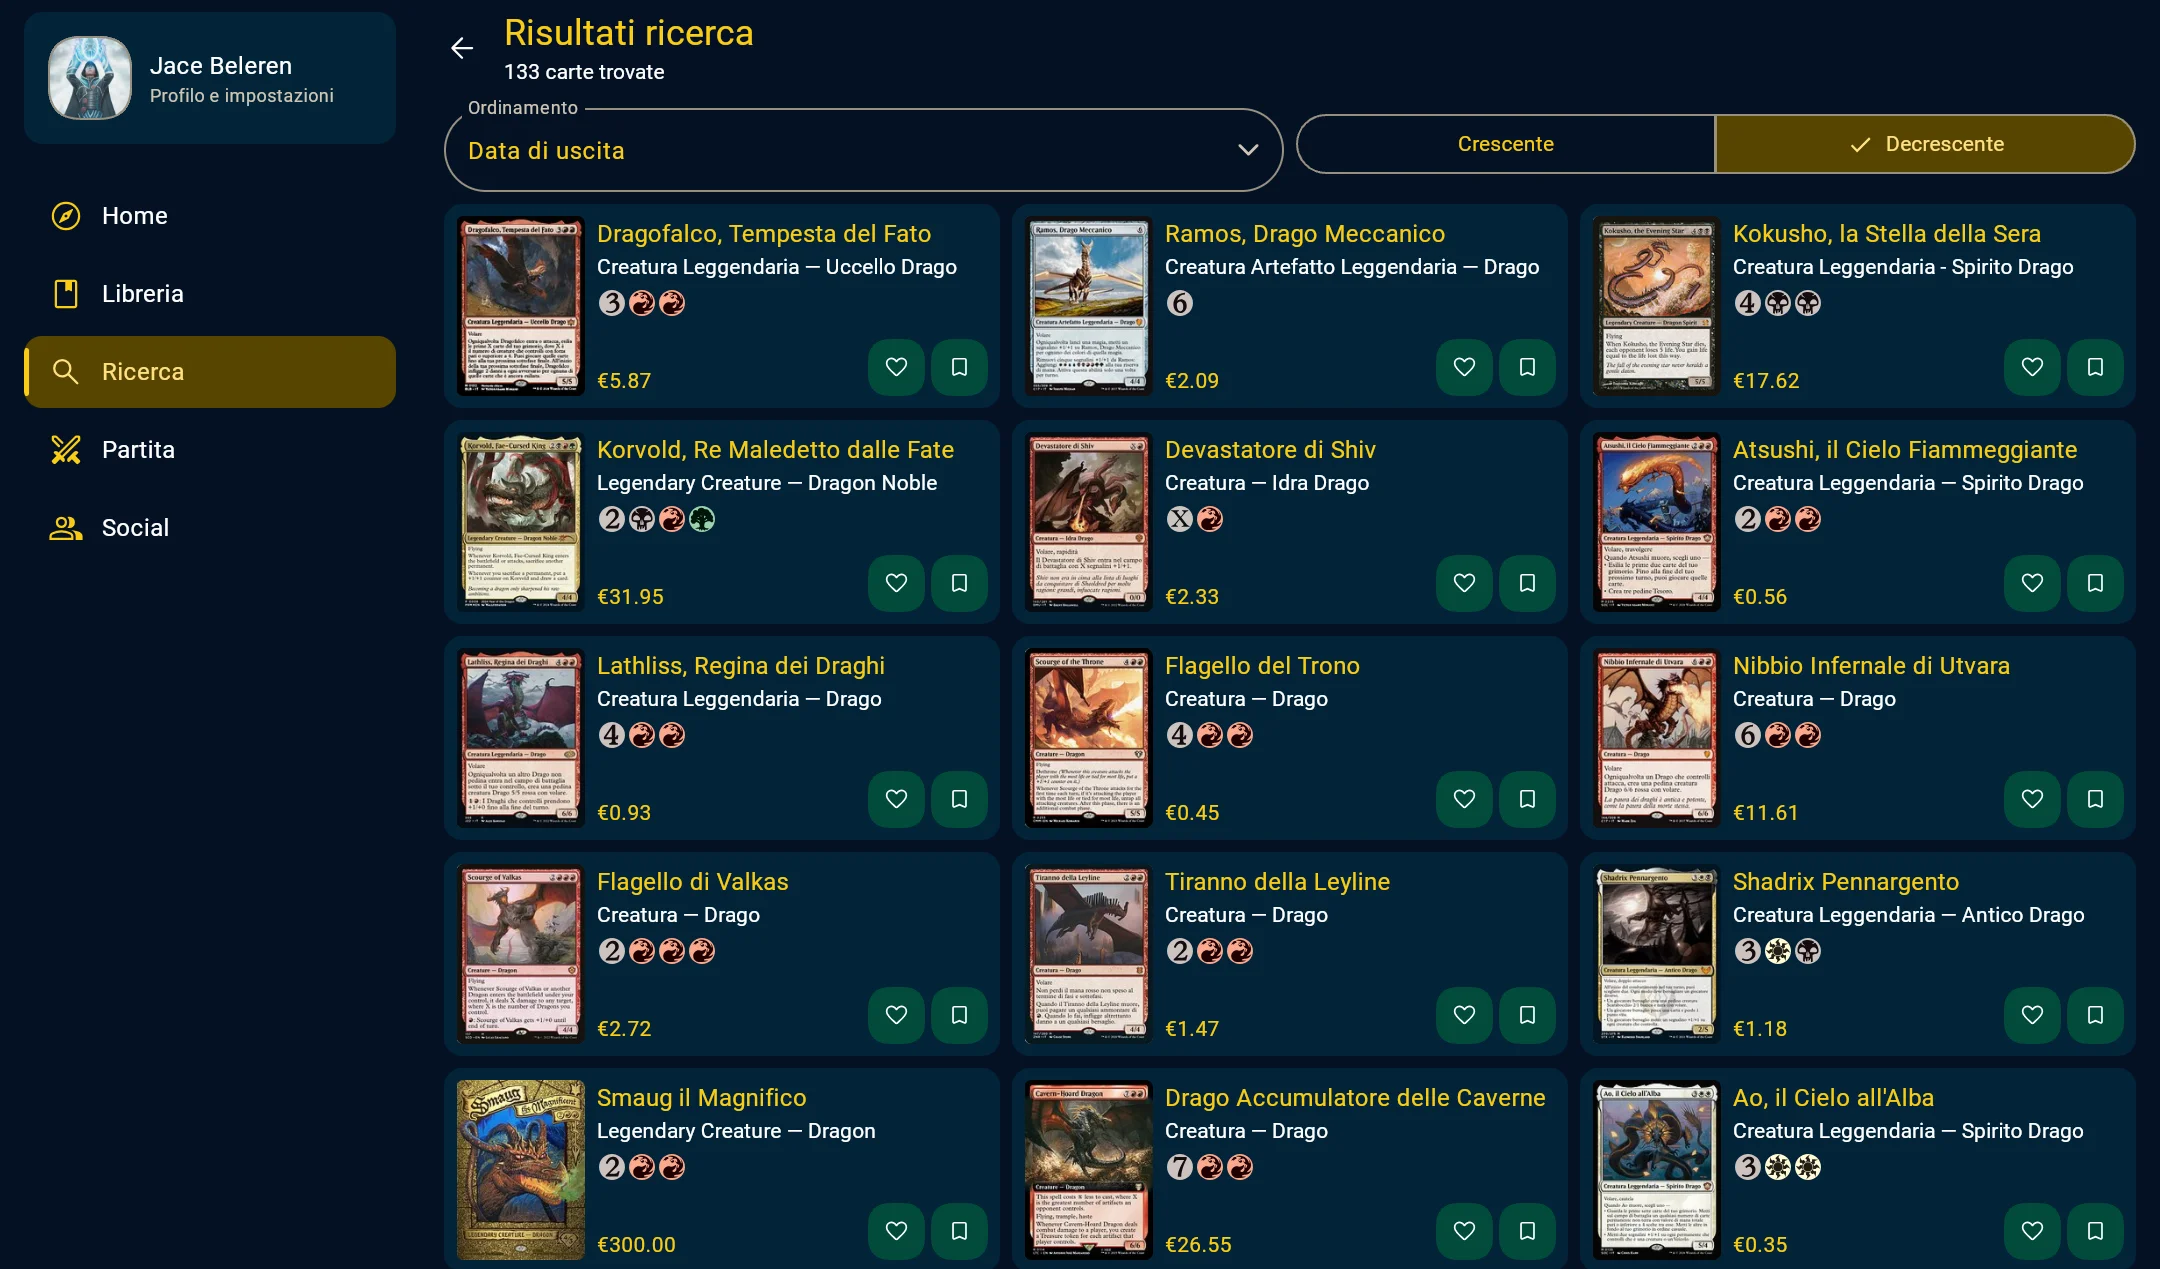Bookmark Smaug il Magnifico card

tap(959, 1231)
